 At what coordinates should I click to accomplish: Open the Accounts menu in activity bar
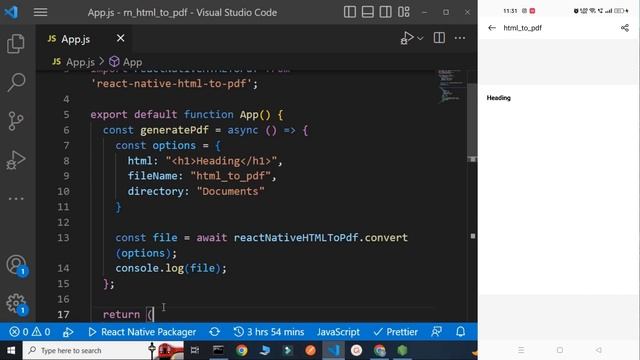coord(16,265)
